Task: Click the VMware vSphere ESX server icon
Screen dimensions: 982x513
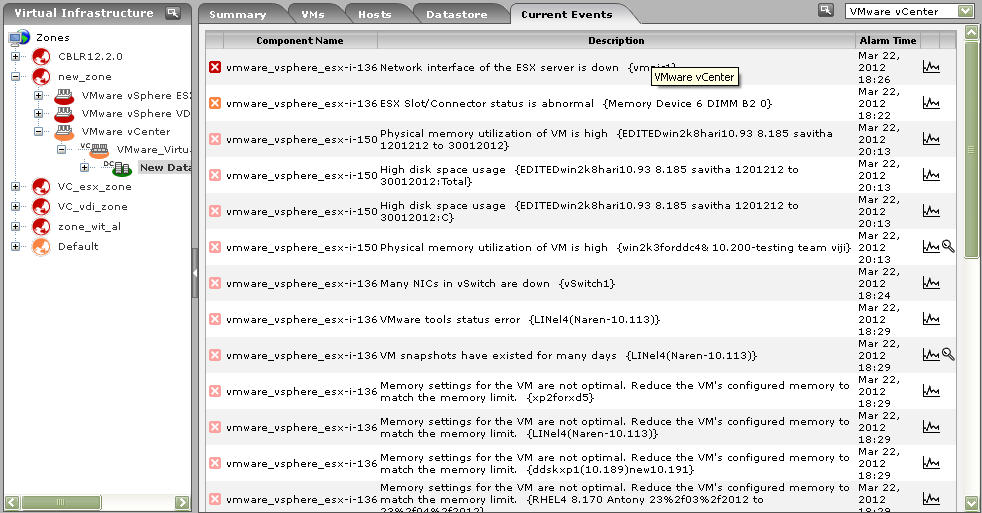Action: pyautogui.click(x=64, y=96)
